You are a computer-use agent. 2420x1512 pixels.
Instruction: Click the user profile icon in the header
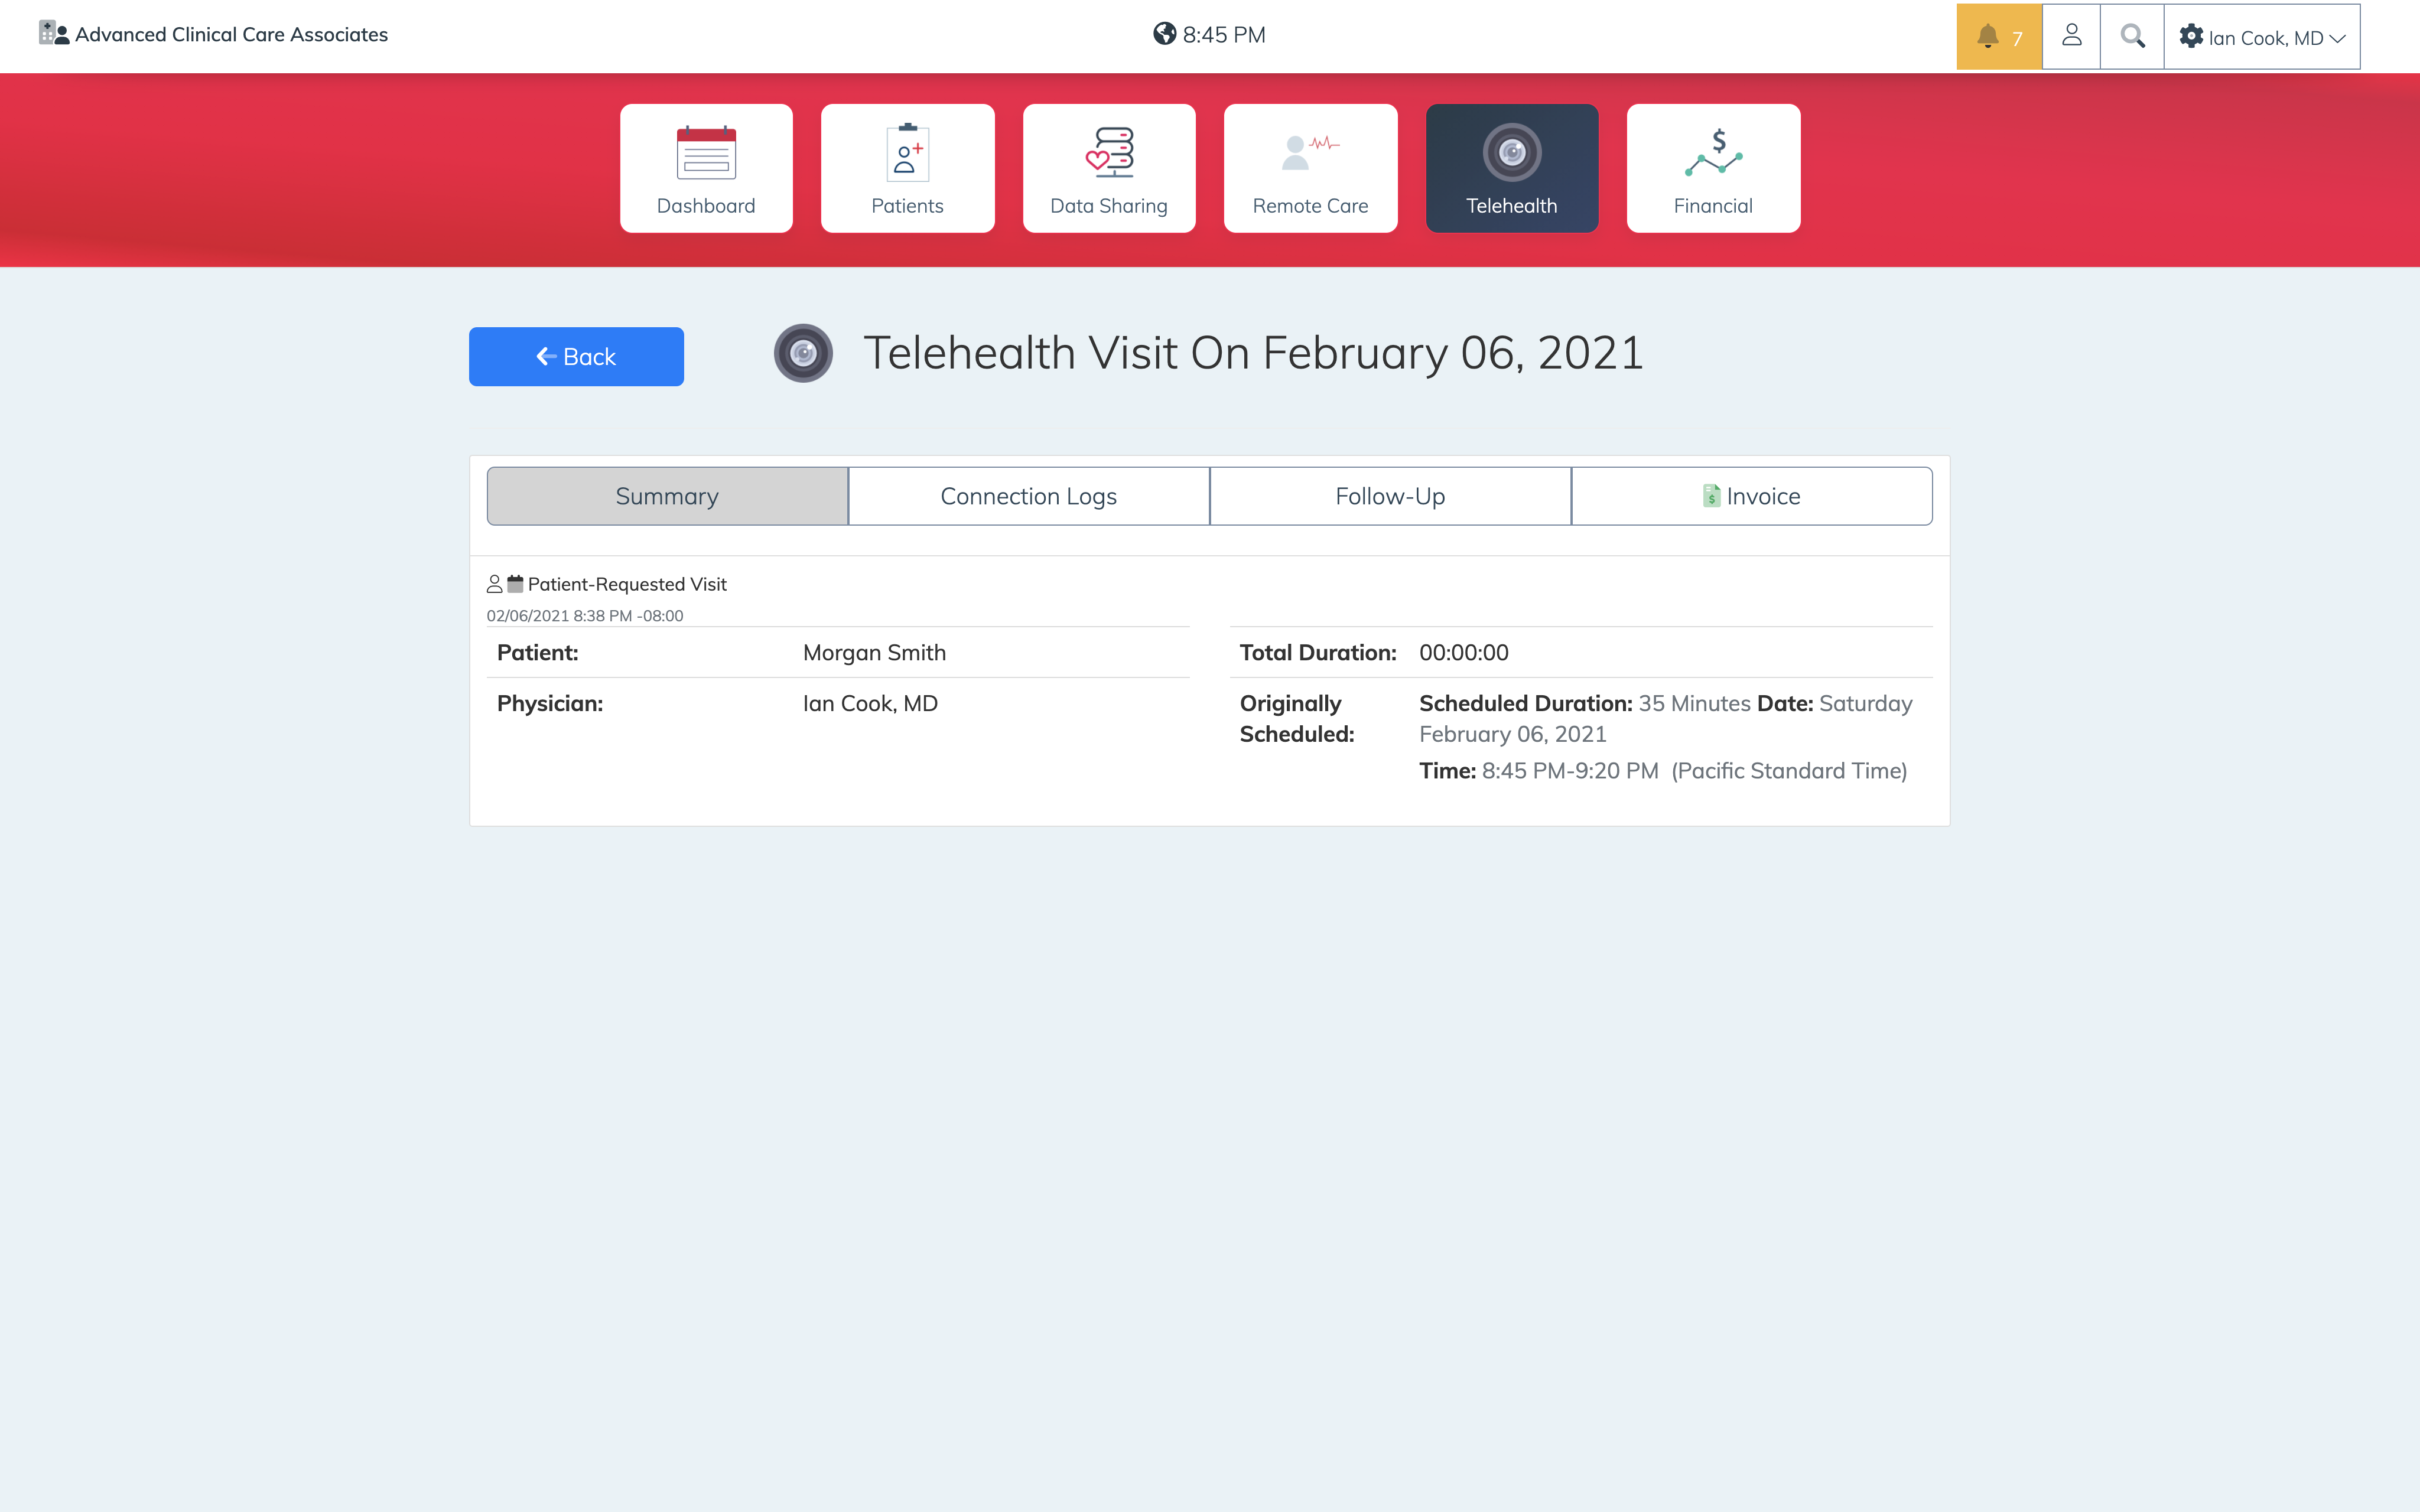click(2071, 36)
